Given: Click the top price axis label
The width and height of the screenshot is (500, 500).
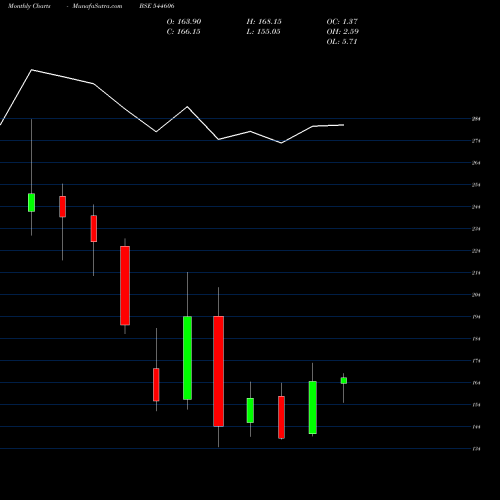Looking at the screenshot, I should click(476, 119).
